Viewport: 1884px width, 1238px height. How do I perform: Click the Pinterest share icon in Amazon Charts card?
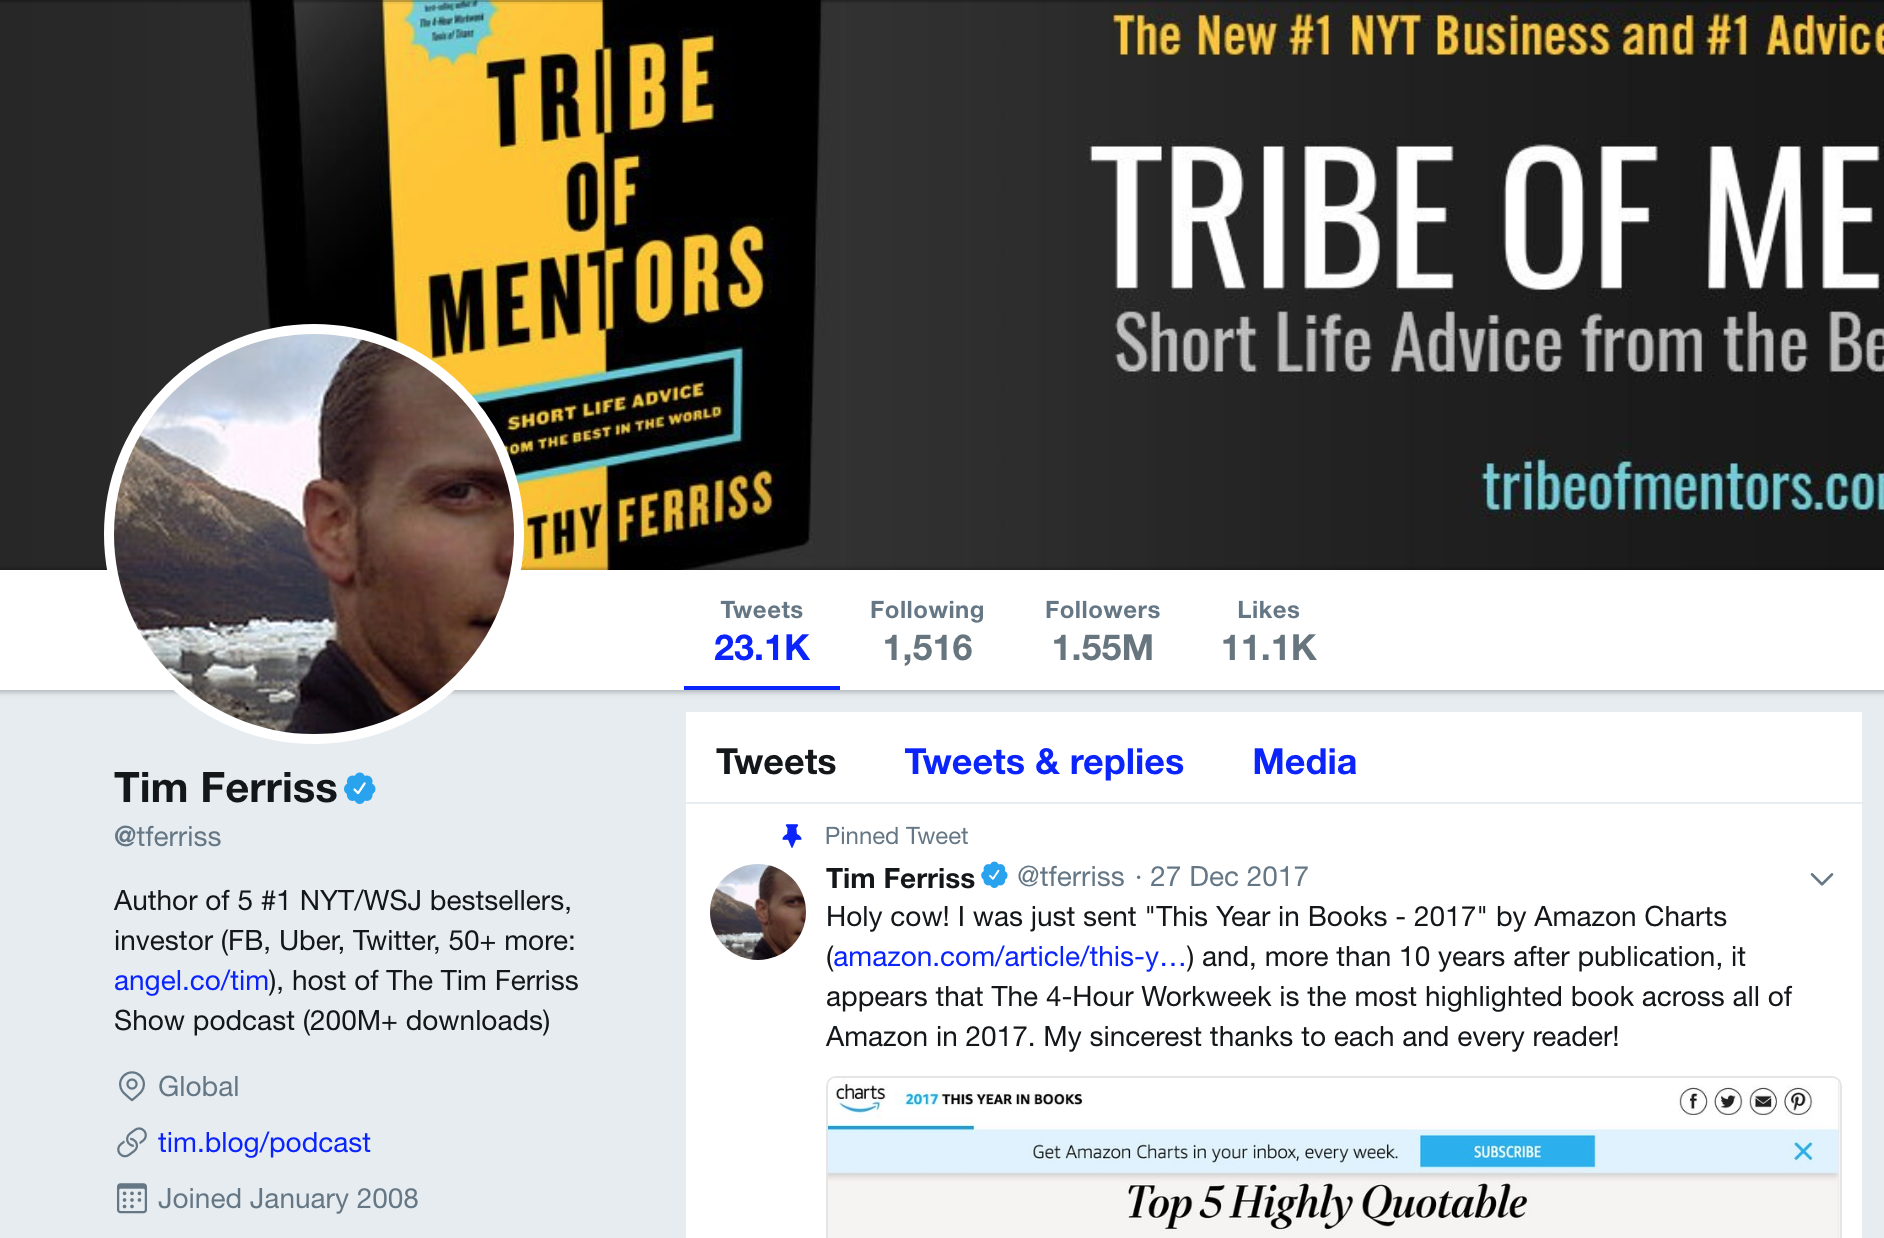pos(1798,1102)
